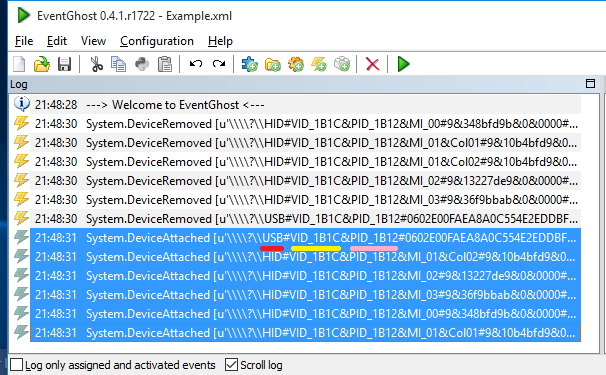Select DeviceAttached row with MI_02#9&13227de9
The image size is (606, 375).
(x=305, y=275)
